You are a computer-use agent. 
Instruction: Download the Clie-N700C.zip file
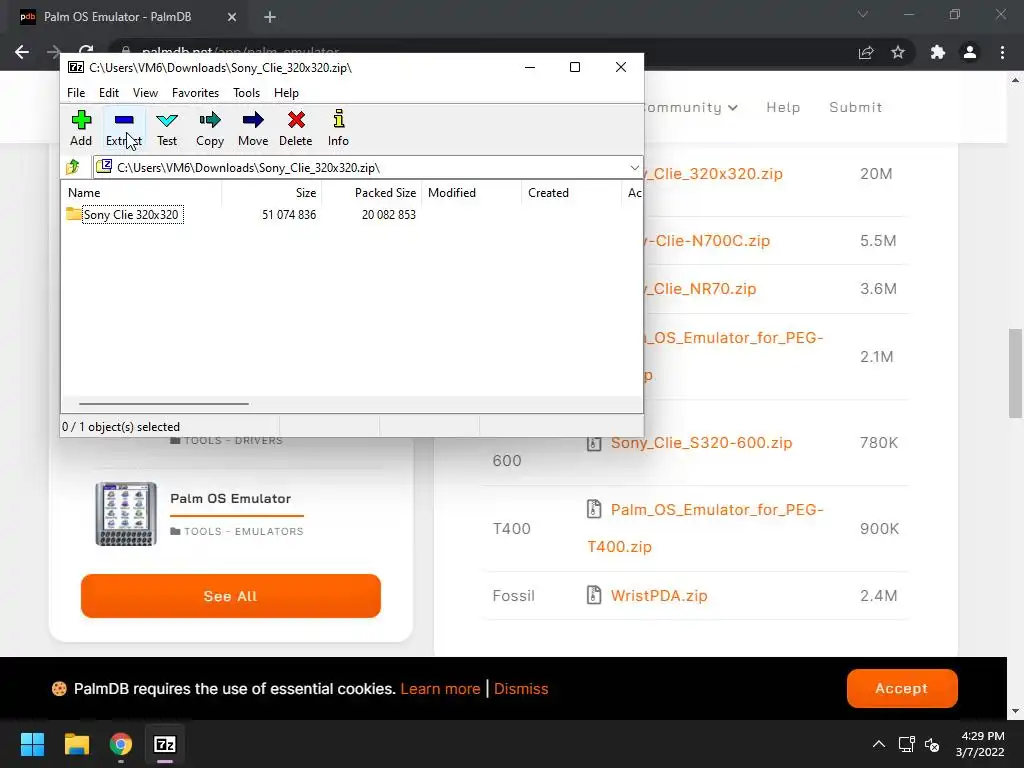pos(708,240)
